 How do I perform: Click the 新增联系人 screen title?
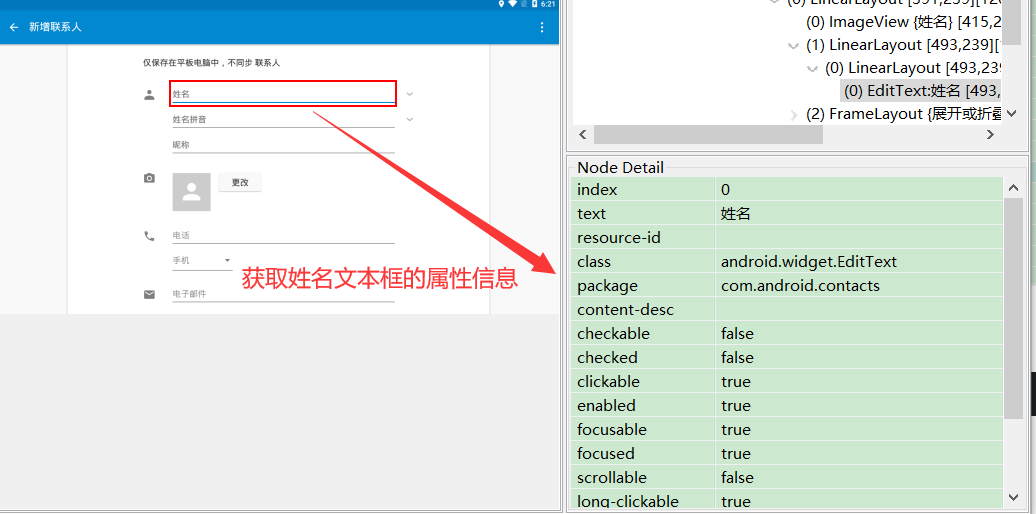56,28
